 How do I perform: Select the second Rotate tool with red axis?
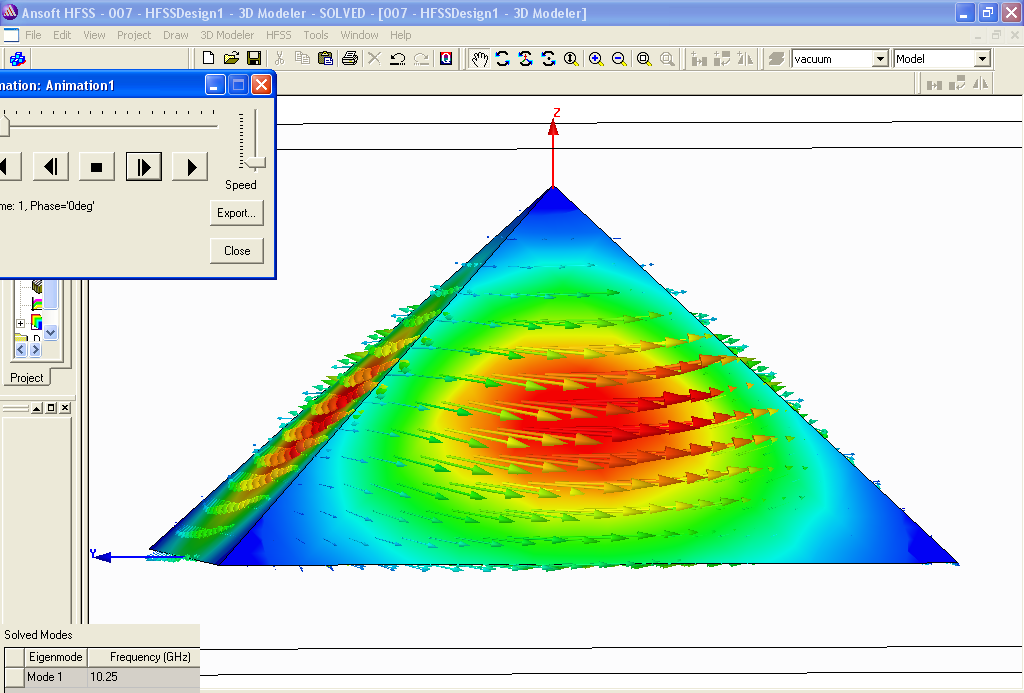tap(526, 59)
